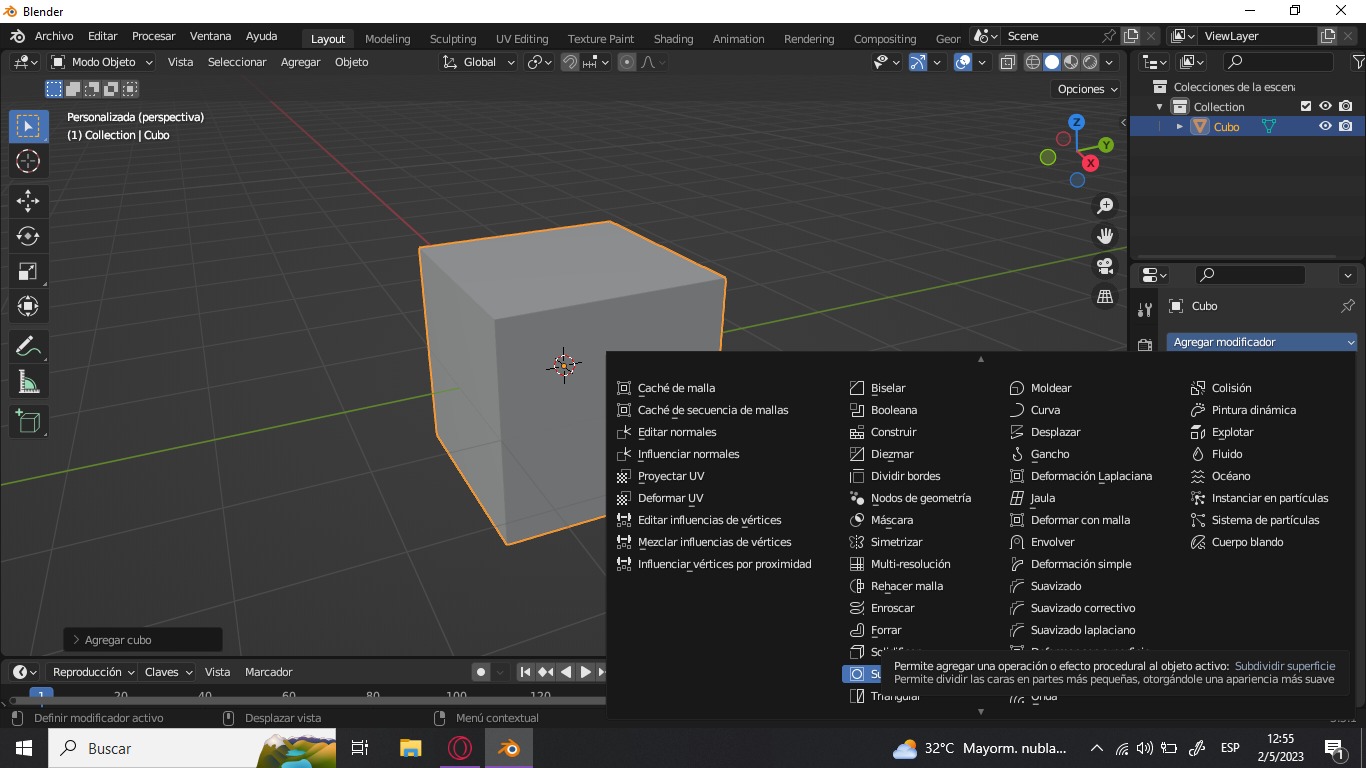Image resolution: width=1366 pixels, height=768 pixels.
Task: Expand the Cubo item in the outliner
Action: (x=1180, y=127)
